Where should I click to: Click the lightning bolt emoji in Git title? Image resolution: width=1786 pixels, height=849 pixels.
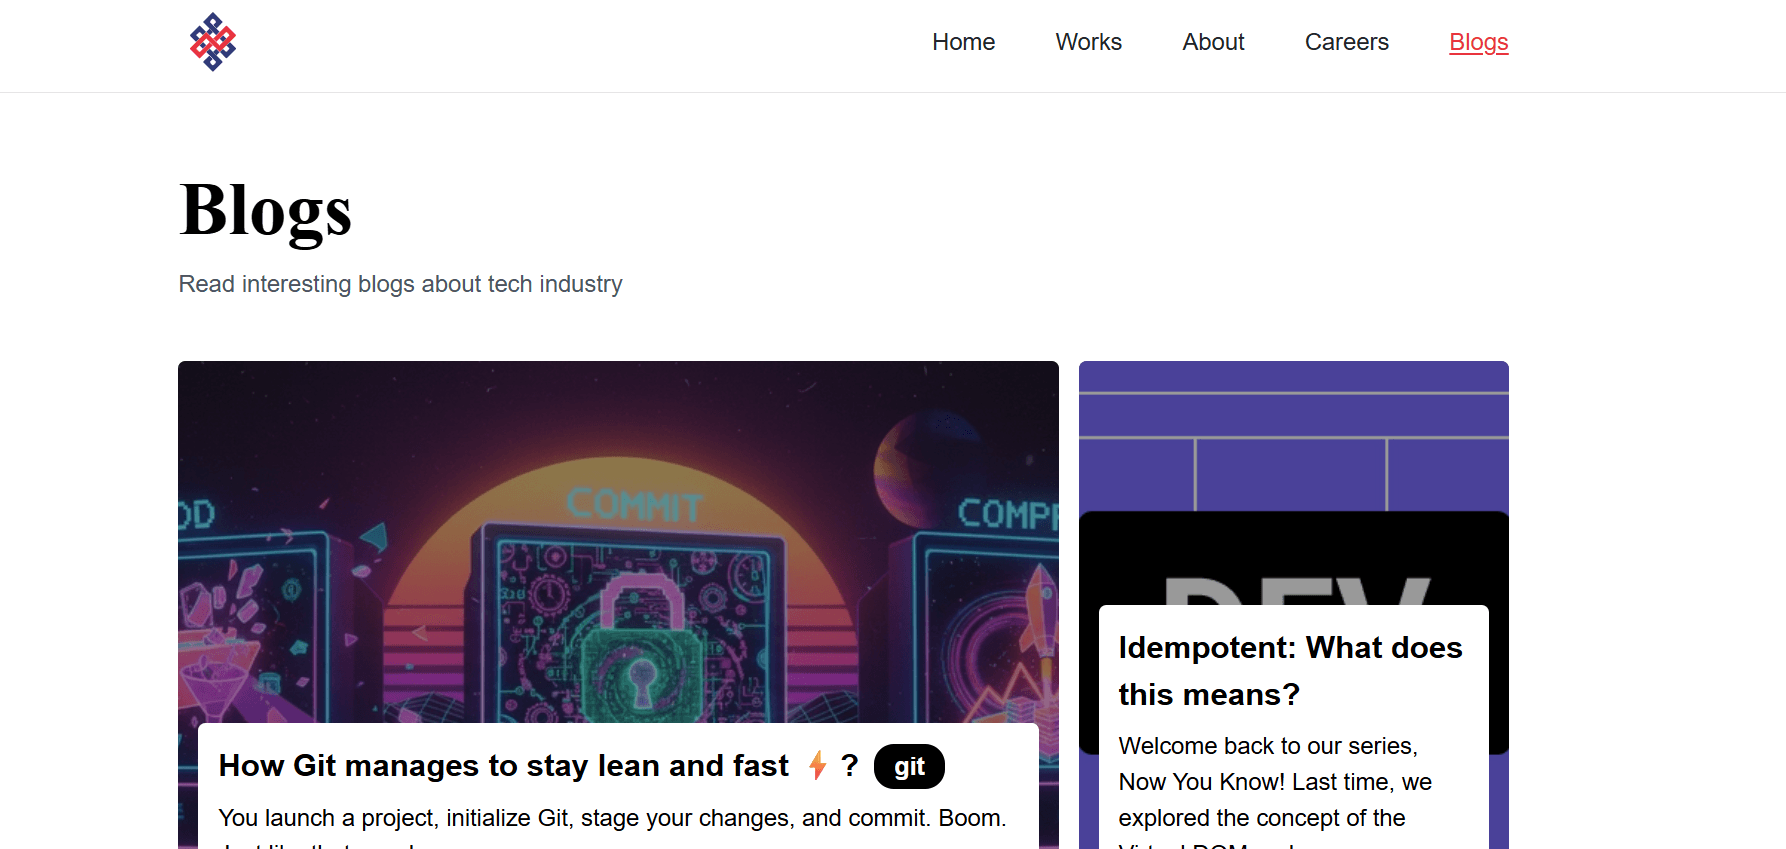tap(817, 765)
